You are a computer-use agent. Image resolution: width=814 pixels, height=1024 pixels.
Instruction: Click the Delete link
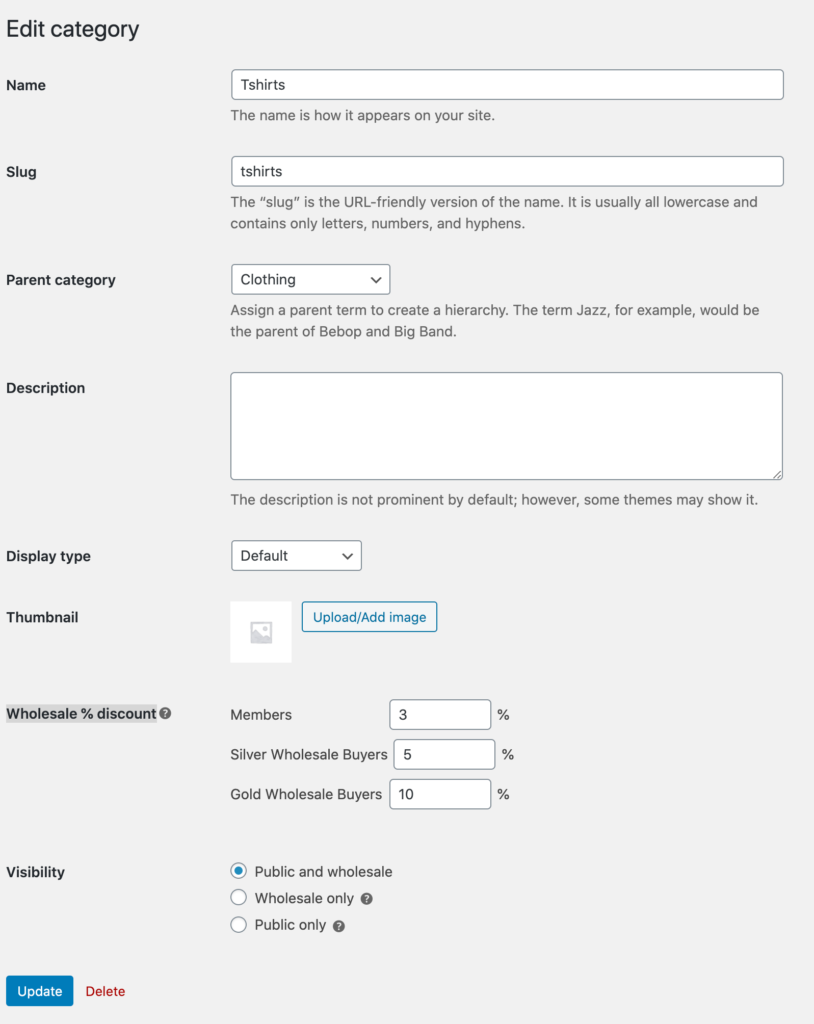tap(104, 991)
